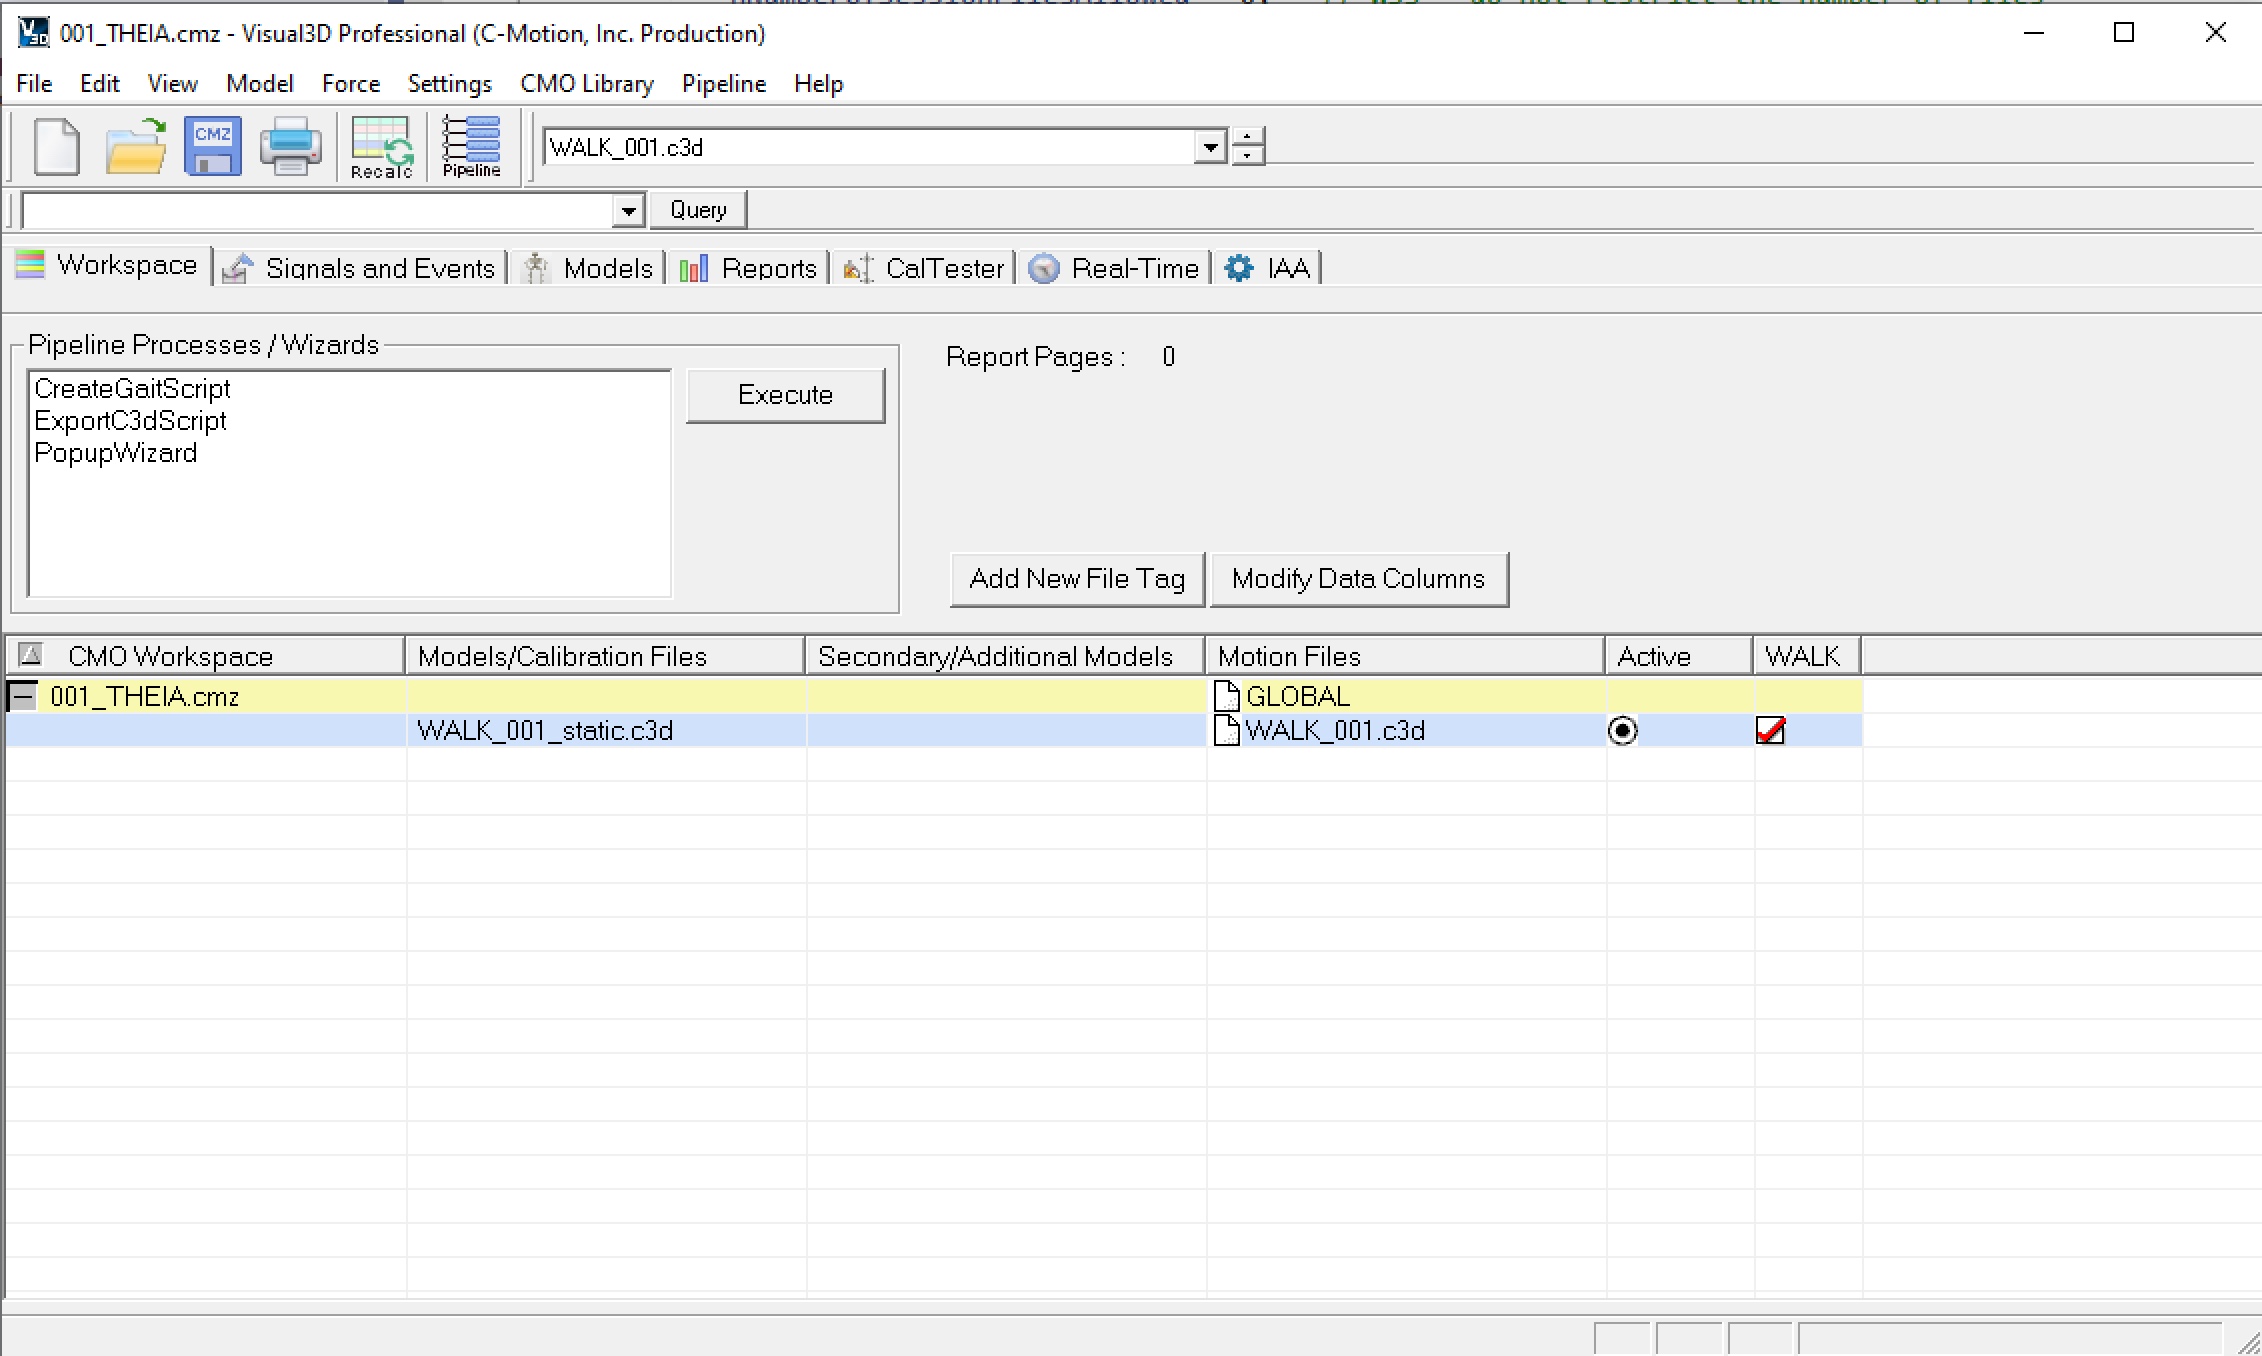Click the Visual3D app icon in title bar
This screenshot has height=1356, width=2262.
click(x=33, y=32)
